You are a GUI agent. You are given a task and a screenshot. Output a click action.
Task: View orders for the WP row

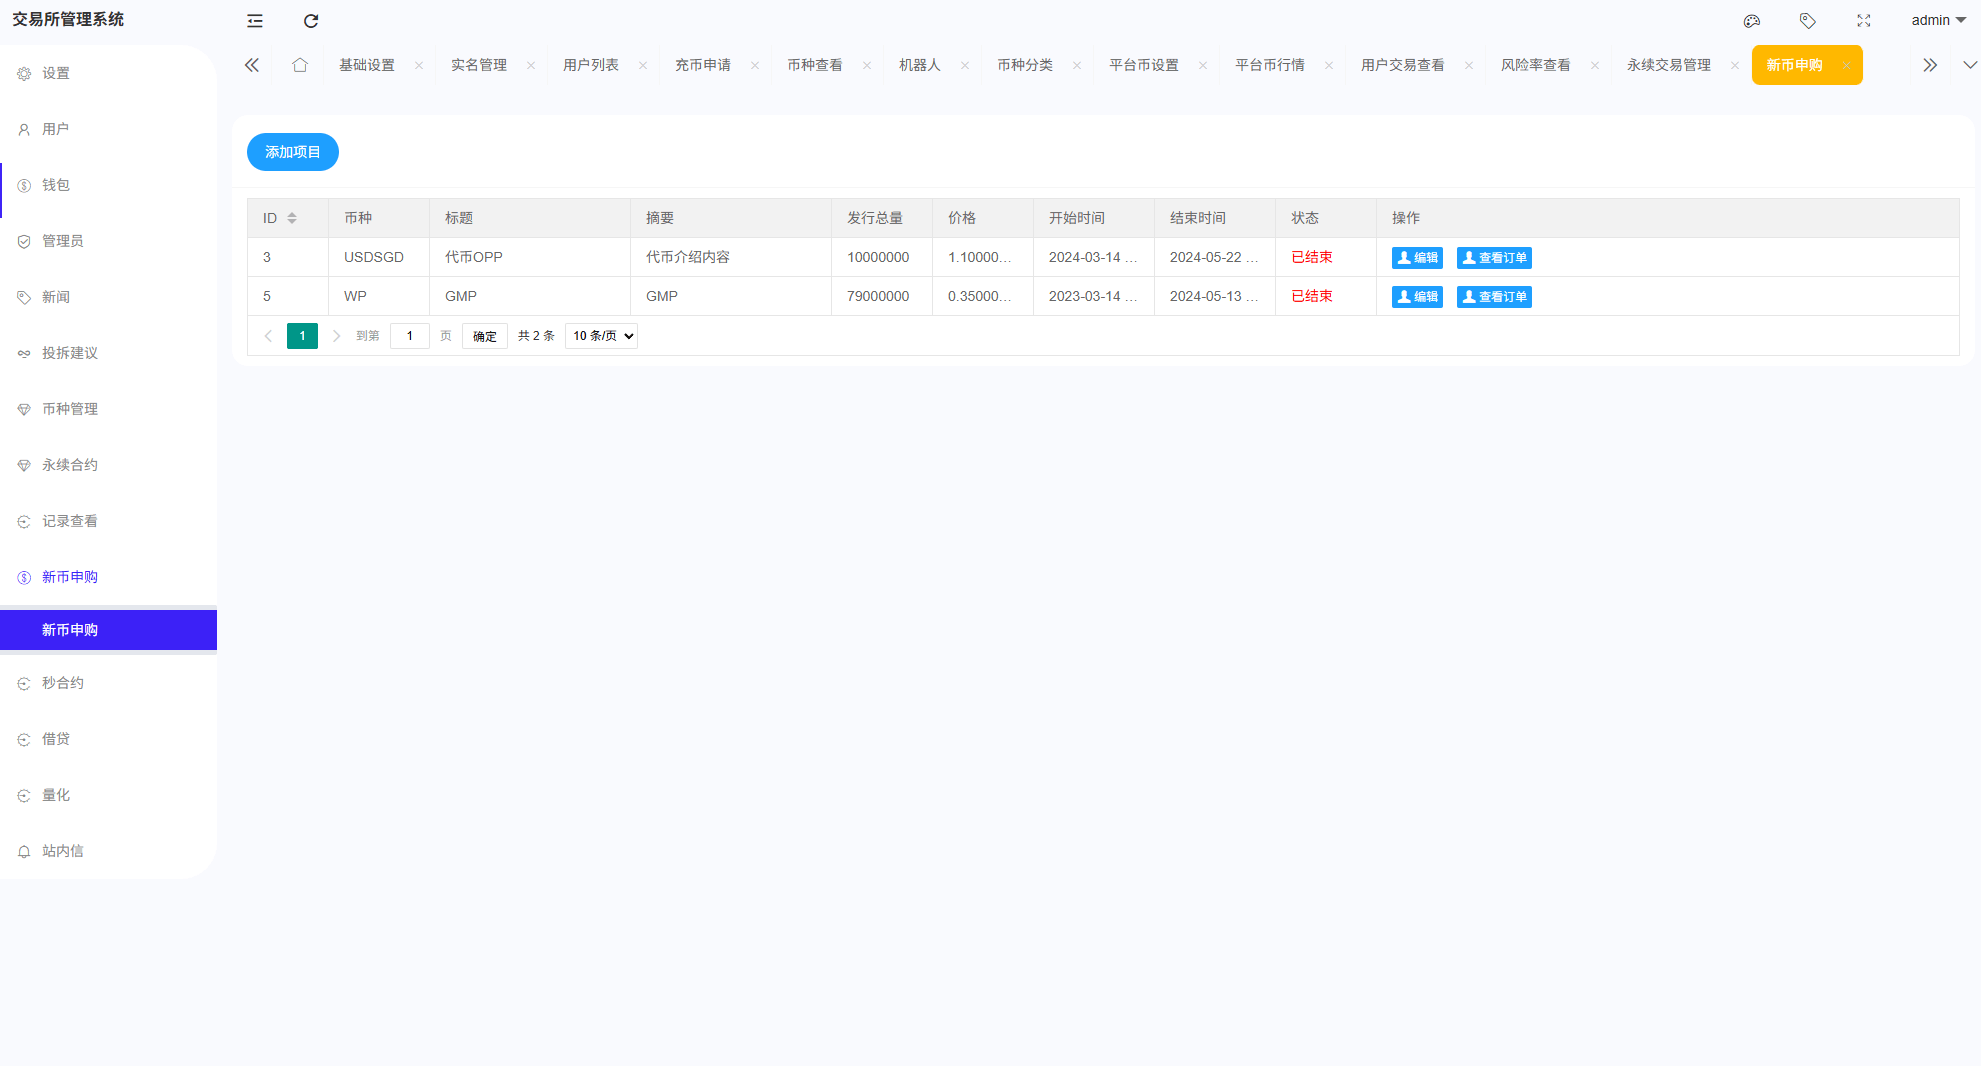pyautogui.click(x=1493, y=297)
